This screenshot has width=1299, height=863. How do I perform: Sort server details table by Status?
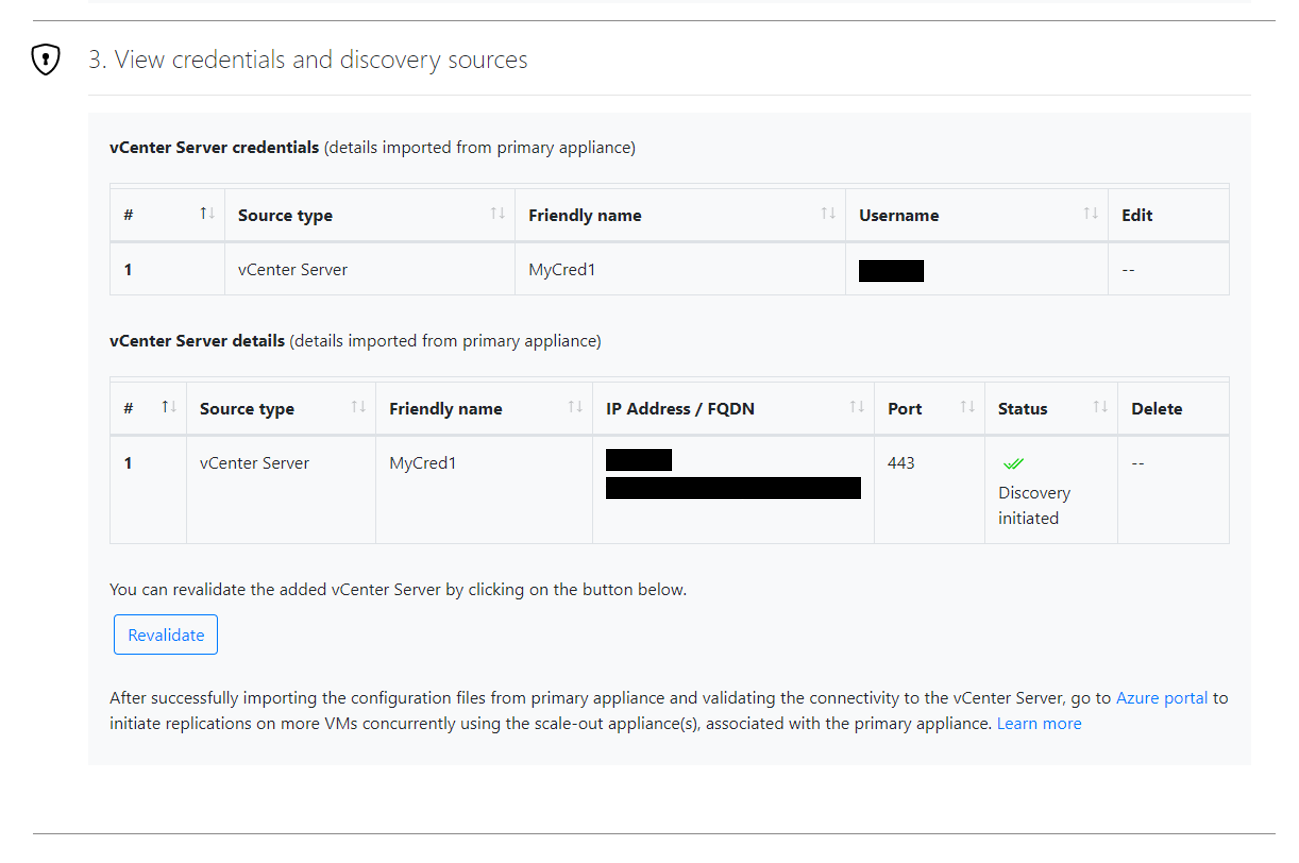(1100, 407)
